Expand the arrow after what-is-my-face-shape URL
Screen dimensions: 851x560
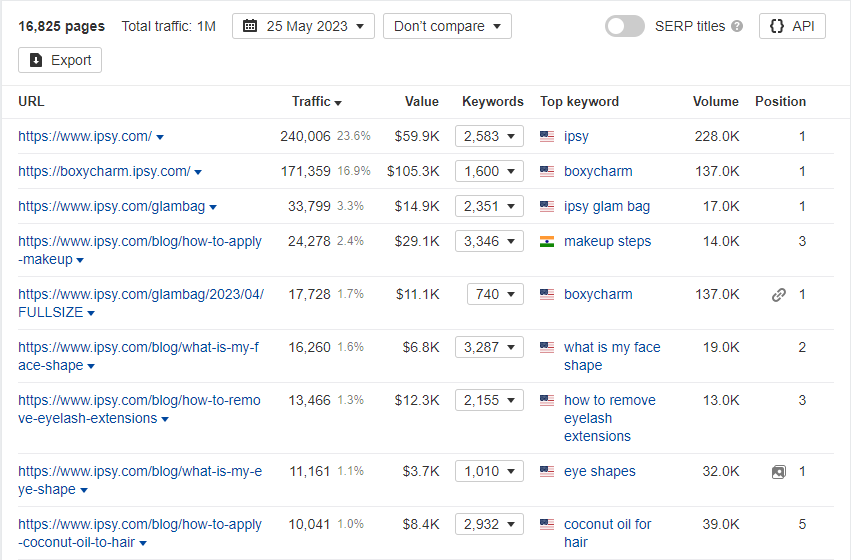pos(91,366)
